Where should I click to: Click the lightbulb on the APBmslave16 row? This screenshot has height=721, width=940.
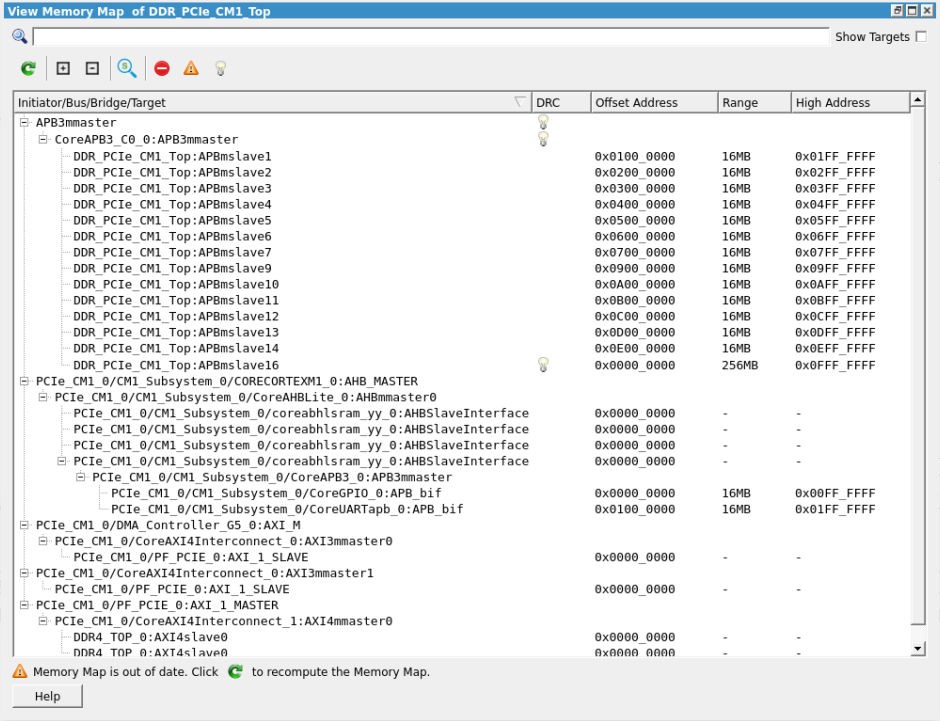pos(542,364)
